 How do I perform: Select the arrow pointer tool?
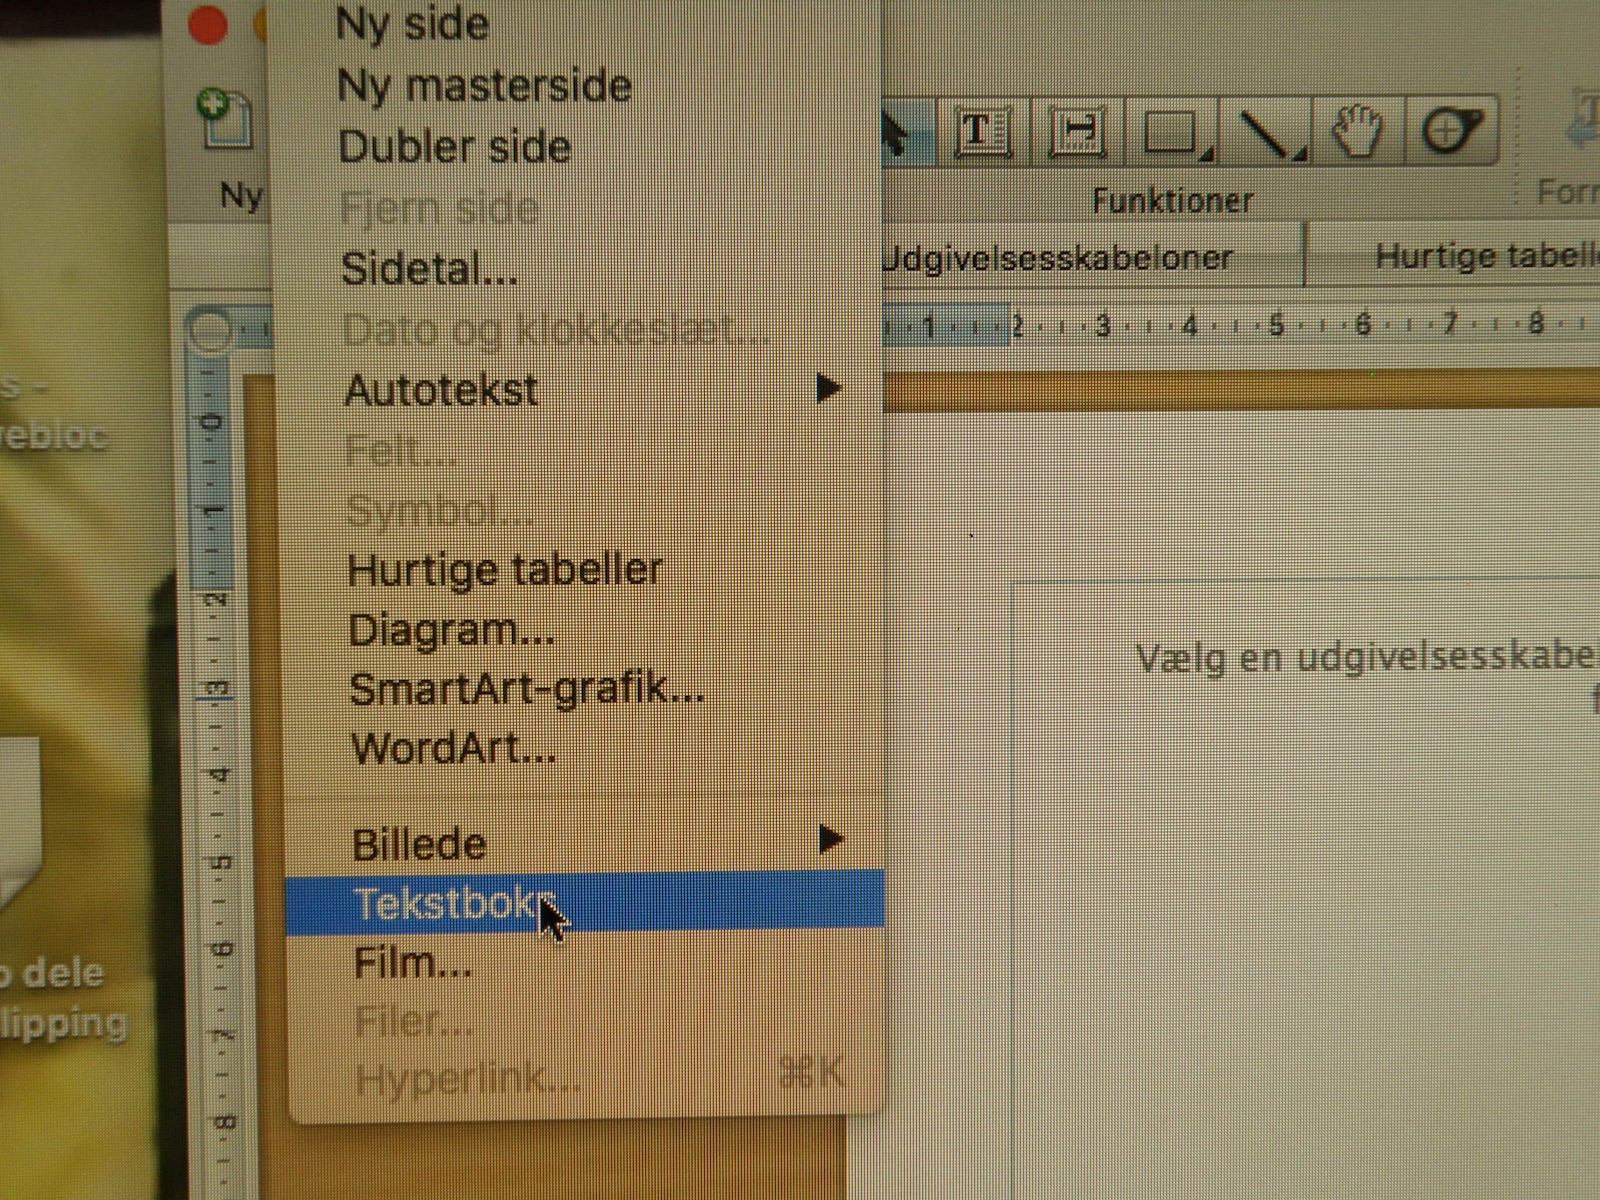click(908, 132)
